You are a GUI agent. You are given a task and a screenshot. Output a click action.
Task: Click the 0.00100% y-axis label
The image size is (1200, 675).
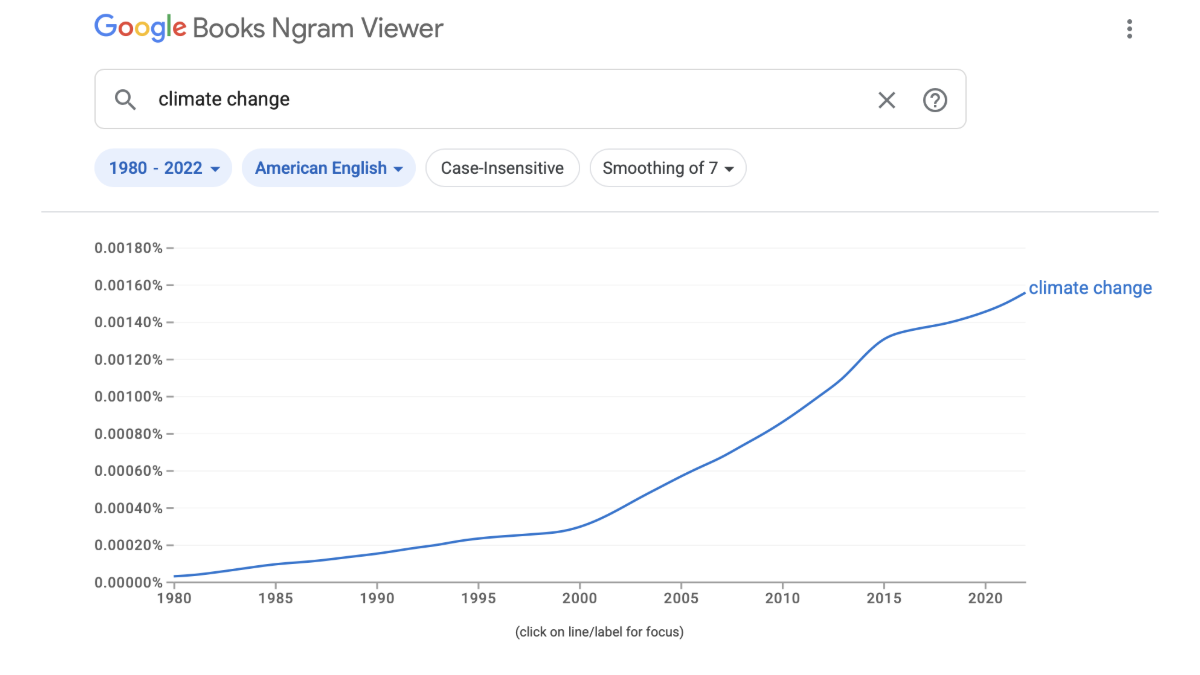128,396
